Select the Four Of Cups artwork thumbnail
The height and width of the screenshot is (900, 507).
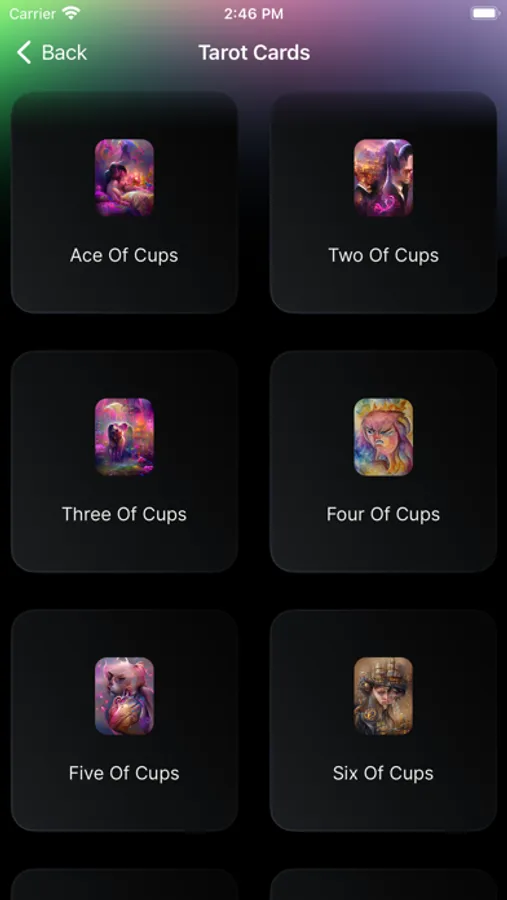coord(383,437)
